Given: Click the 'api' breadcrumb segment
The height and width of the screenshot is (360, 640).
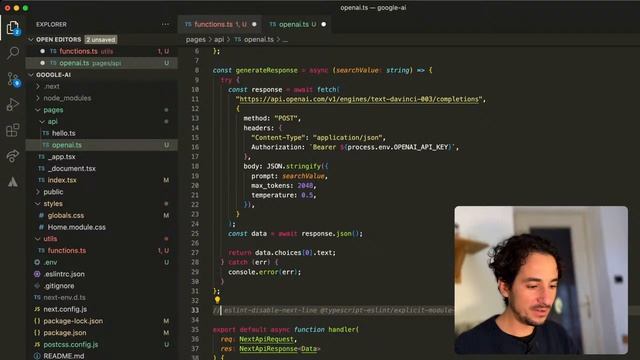Looking at the screenshot, I should tap(219, 40).
